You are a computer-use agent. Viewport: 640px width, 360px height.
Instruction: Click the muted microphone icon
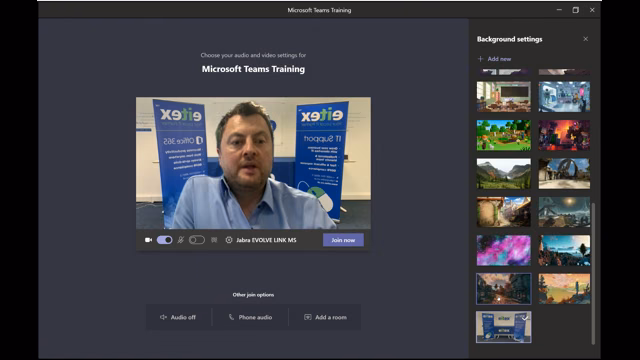pyautogui.click(x=181, y=240)
